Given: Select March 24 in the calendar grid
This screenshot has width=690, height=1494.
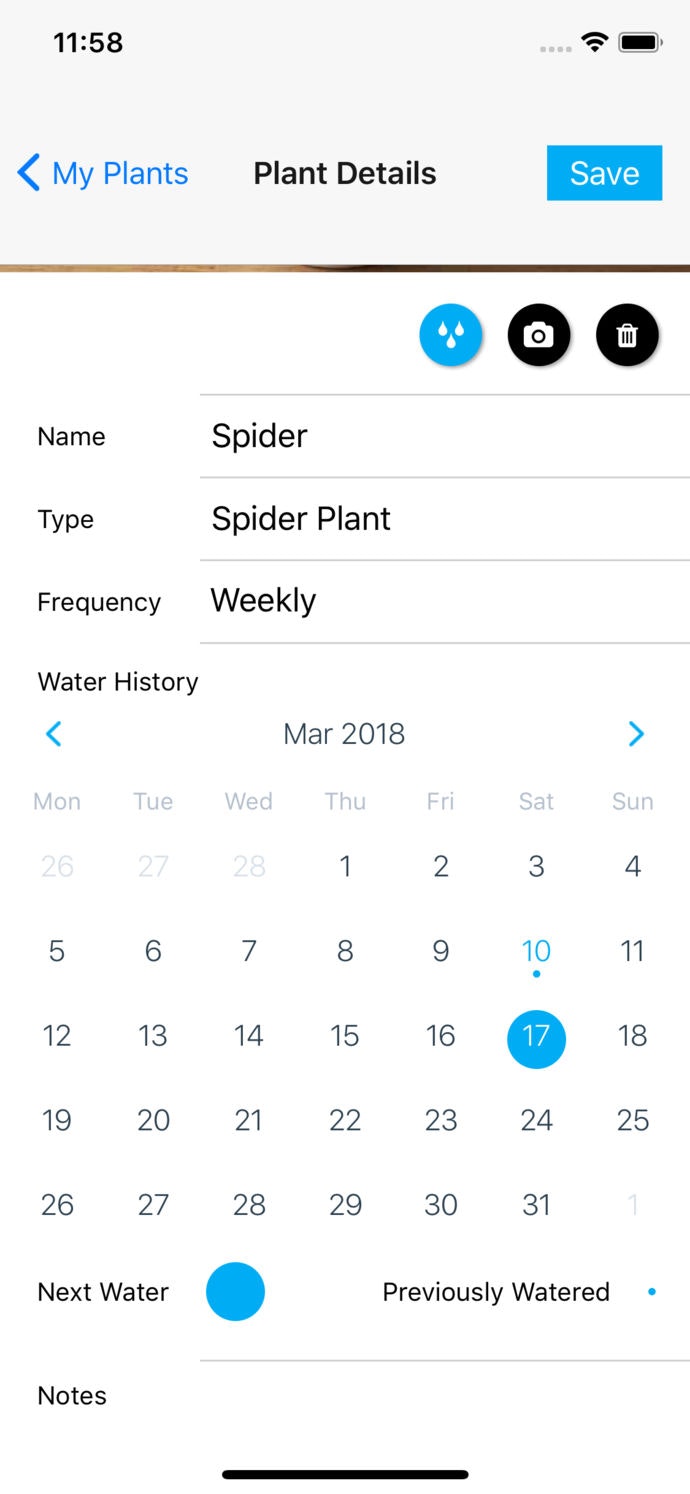Looking at the screenshot, I should [x=536, y=1120].
